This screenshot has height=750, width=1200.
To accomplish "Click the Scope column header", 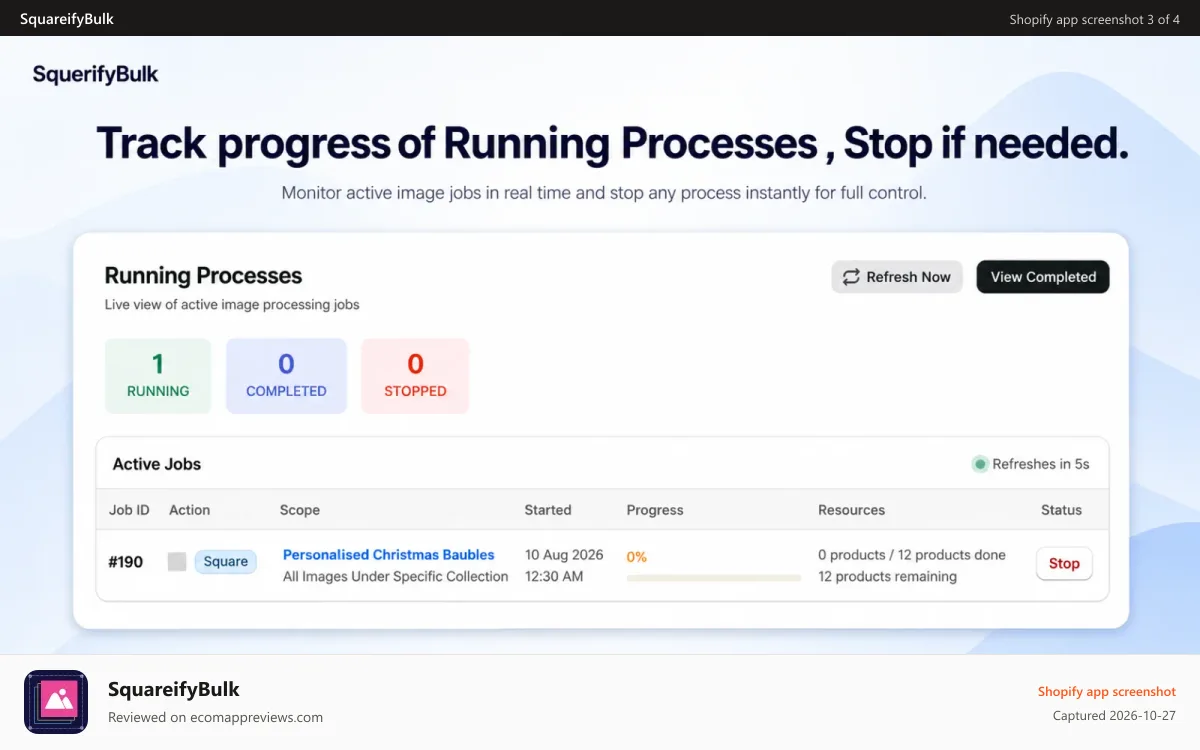I will (x=300, y=510).
